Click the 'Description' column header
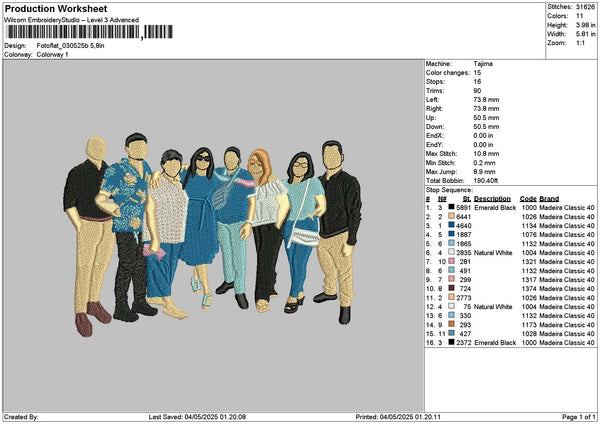Viewport: 600px width, 424px height. (492, 199)
